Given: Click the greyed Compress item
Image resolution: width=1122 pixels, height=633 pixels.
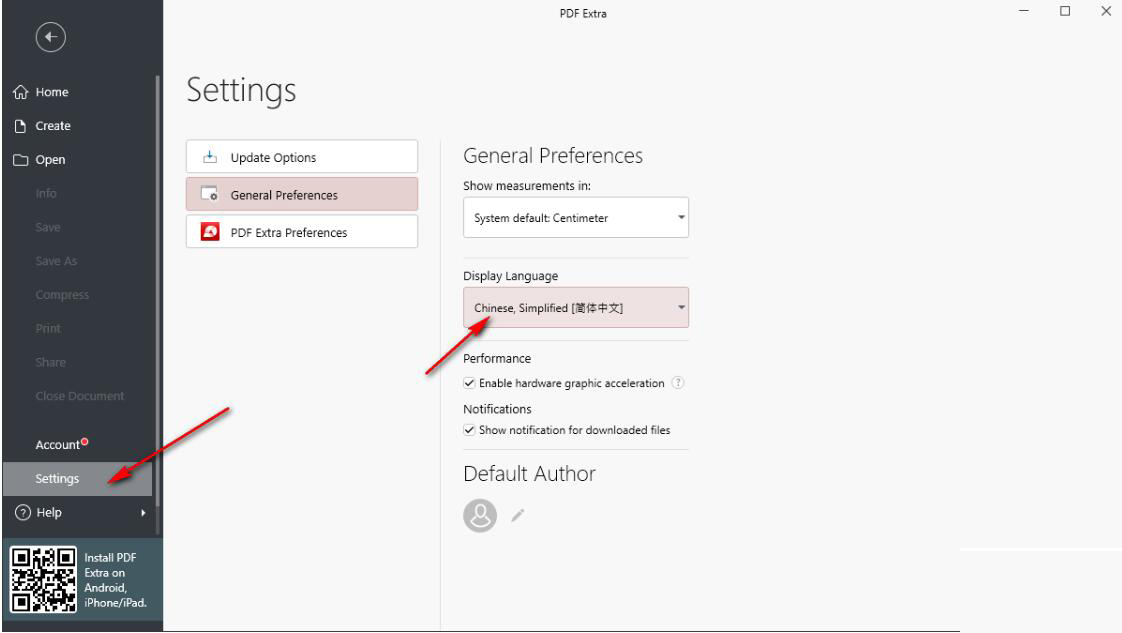Looking at the screenshot, I should [x=62, y=295].
